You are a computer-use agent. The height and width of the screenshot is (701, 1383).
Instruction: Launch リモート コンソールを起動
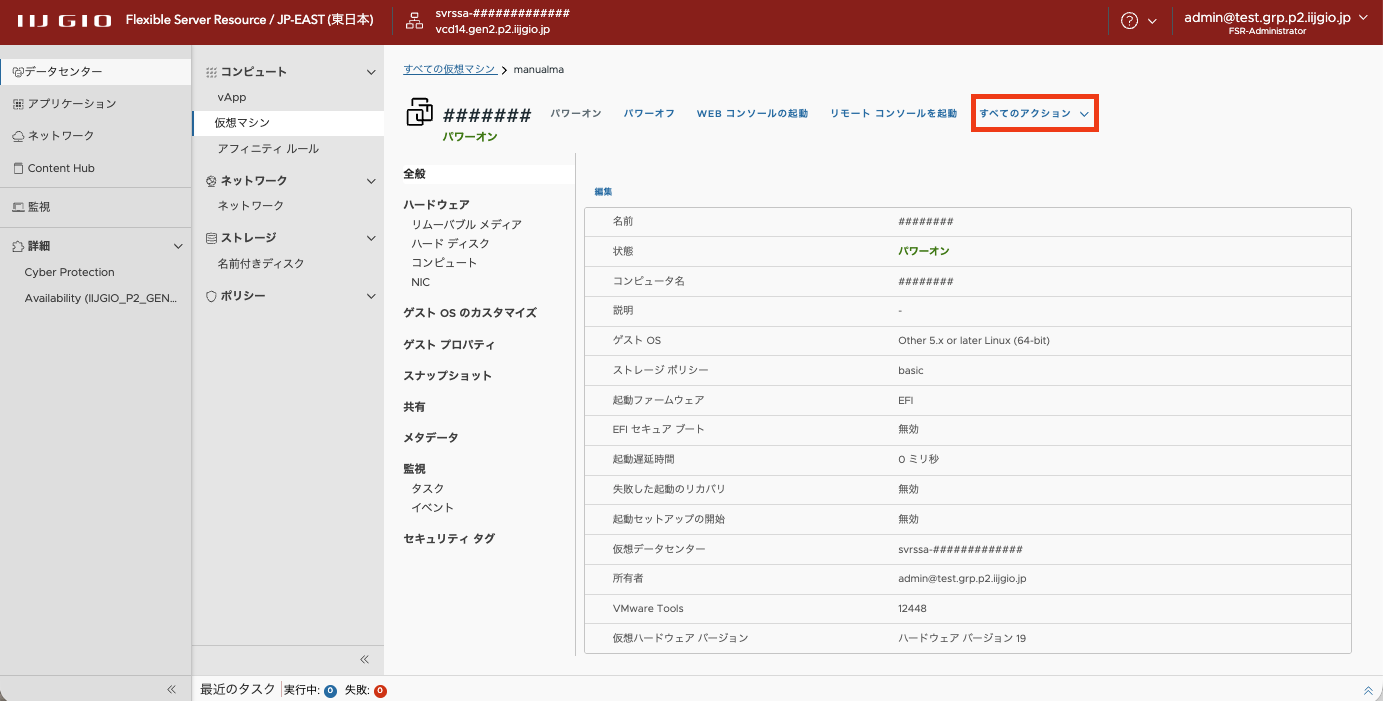(x=893, y=113)
